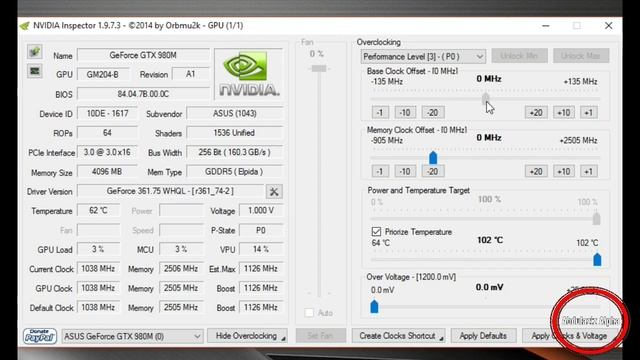Image resolution: width=640 pixels, height=360 pixels.
Task: Click the Over Voltage slider handle
Action: pyautogui.click(x=374, y=307)
